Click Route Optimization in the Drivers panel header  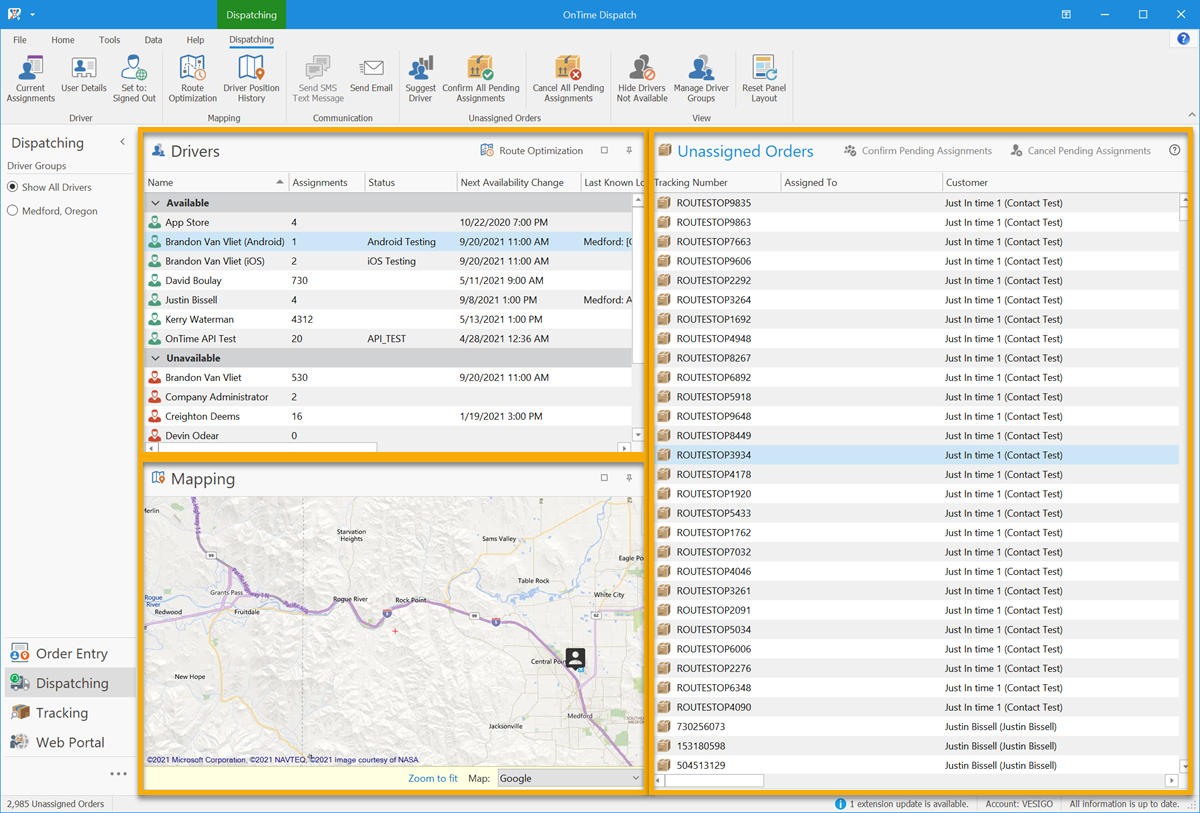pyautogui.click(x=531, y=151)
